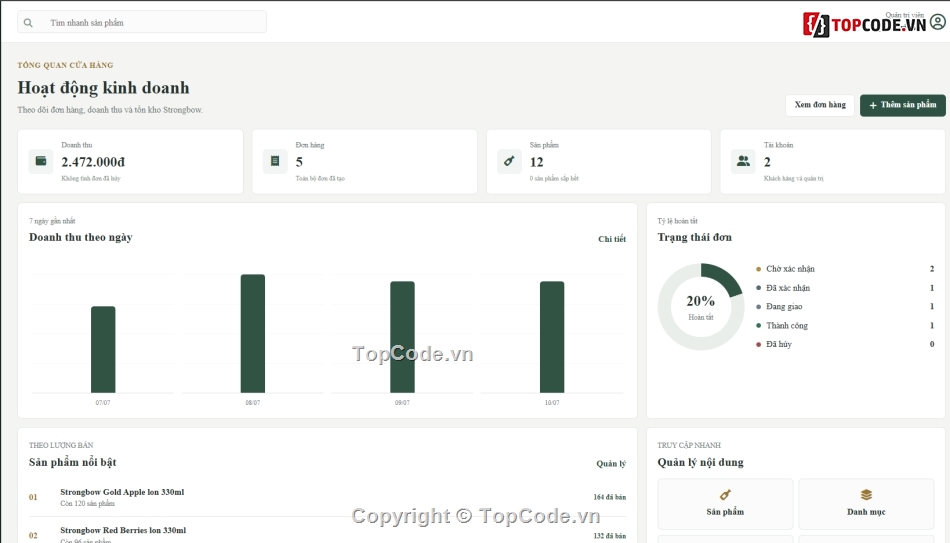Focus the quick product search field
950x543 pixels.
coord(142,22)
